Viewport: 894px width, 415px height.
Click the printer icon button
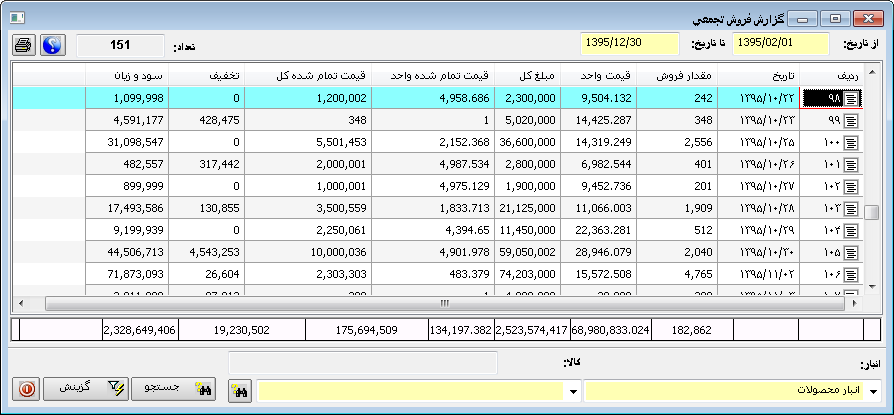point(24,44)
